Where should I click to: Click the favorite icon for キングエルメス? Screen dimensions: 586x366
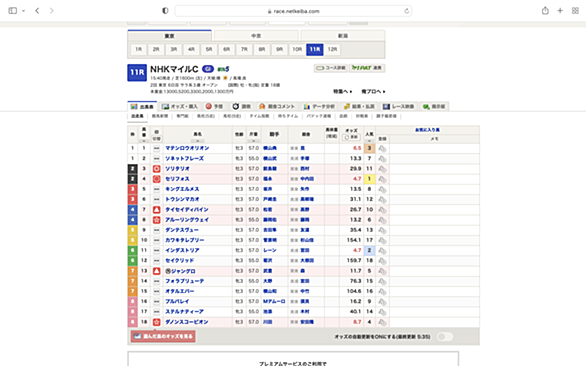pos(382,189)
